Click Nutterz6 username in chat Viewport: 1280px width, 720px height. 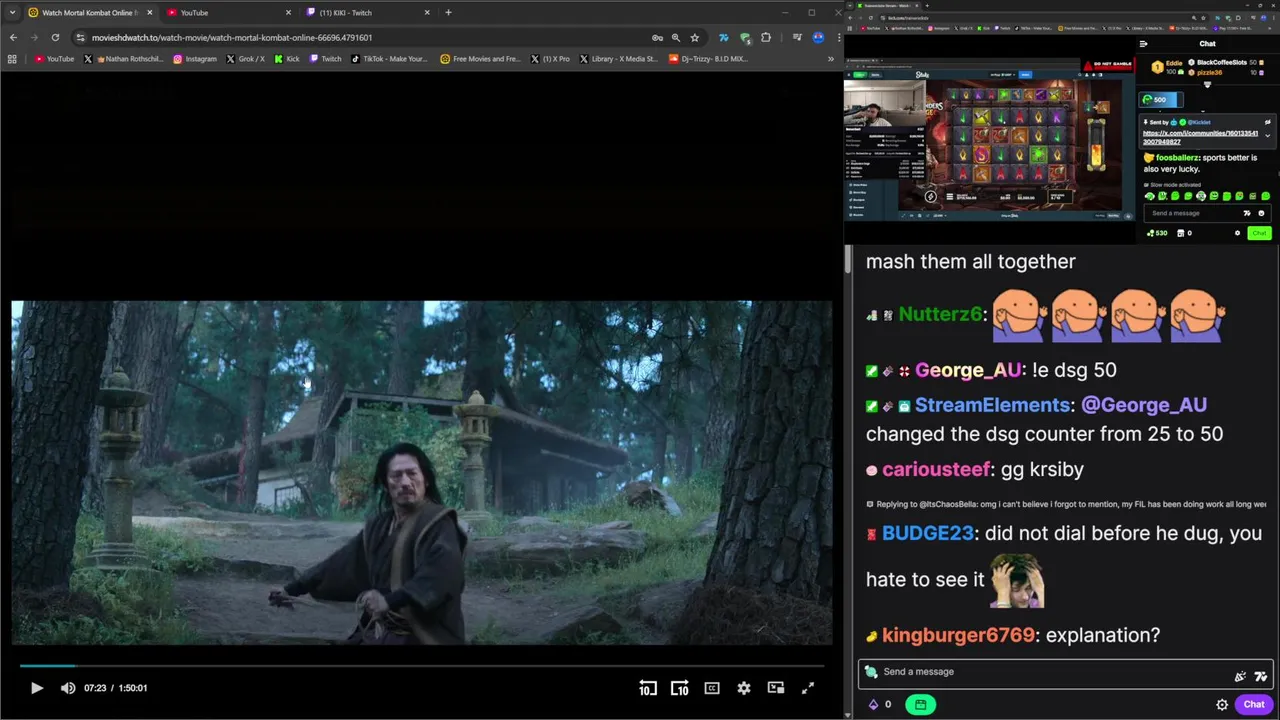[940, 314]
